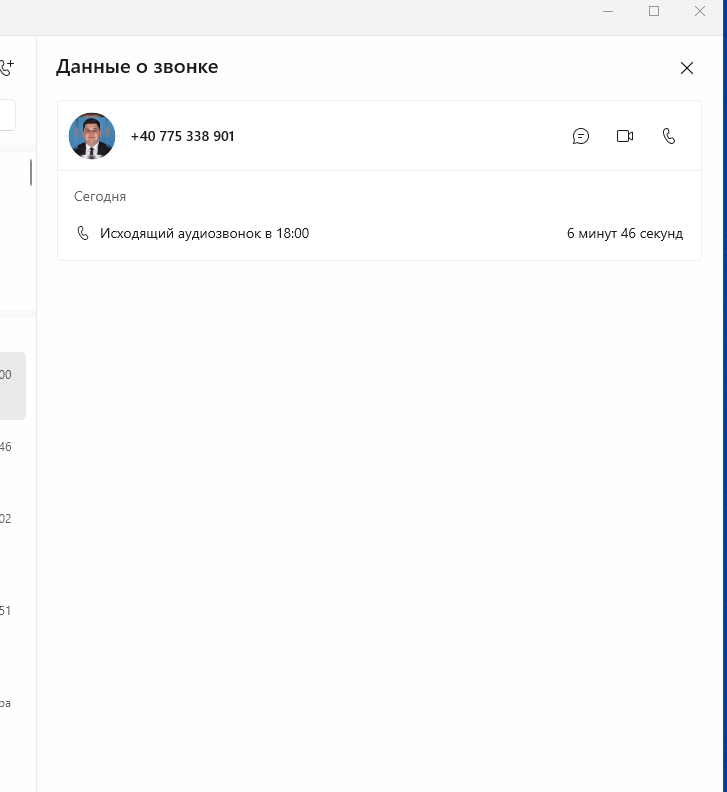Click the duration 6 минут 46 секунд
The height and width of the screenshot is (792, 727).
(624, 233)
